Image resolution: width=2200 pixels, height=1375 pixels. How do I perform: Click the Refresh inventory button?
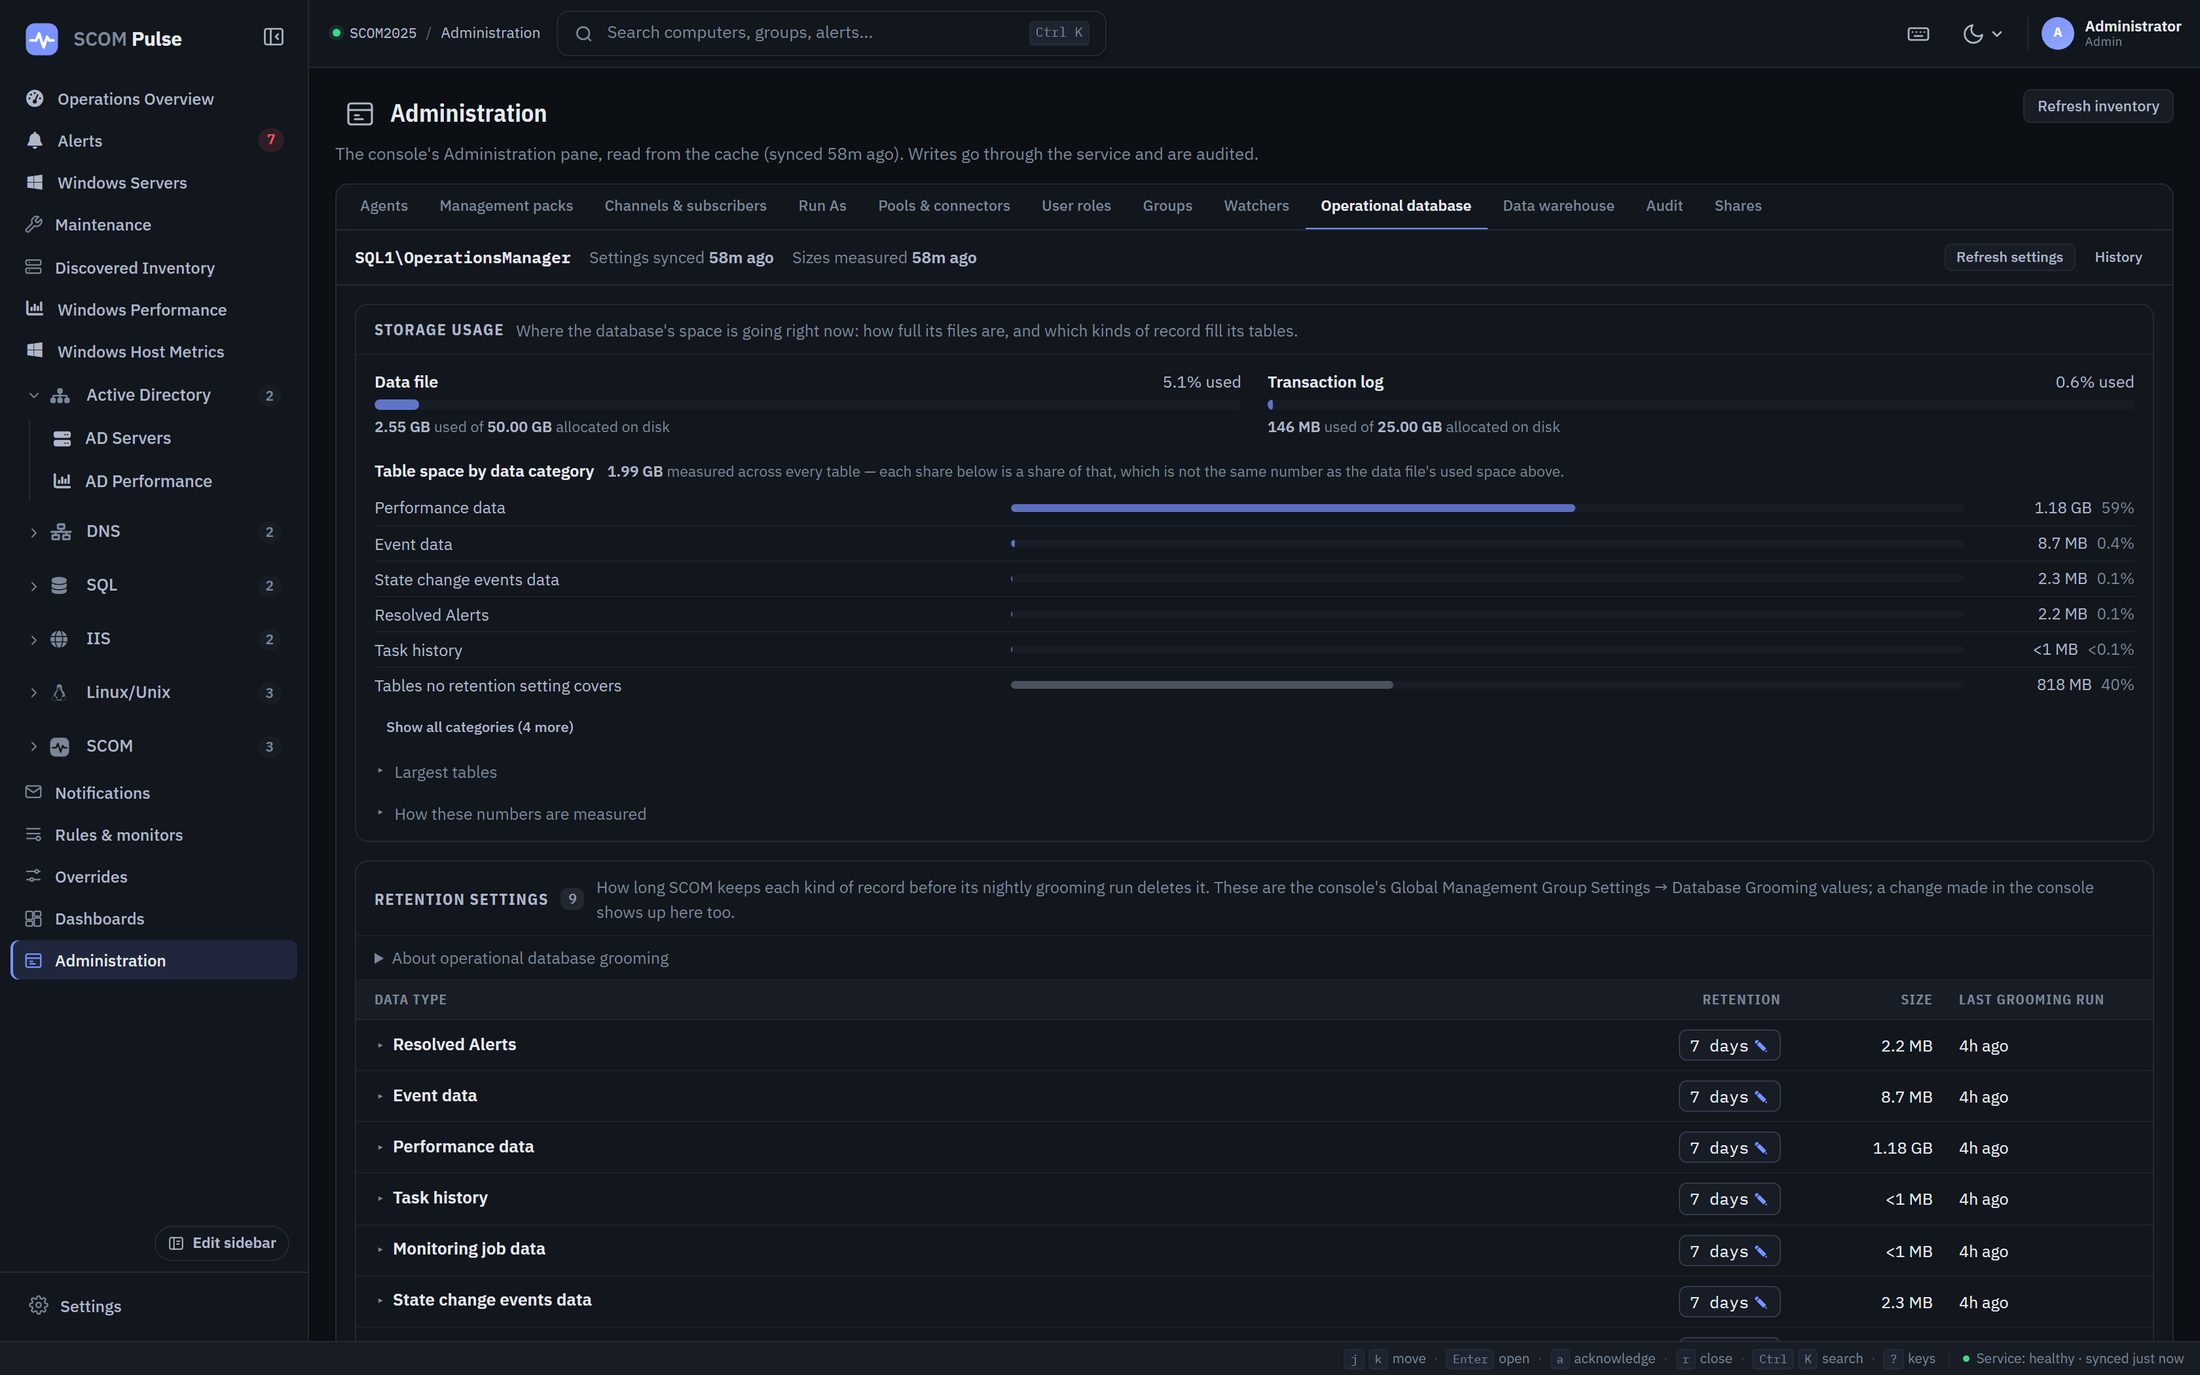2098,106
